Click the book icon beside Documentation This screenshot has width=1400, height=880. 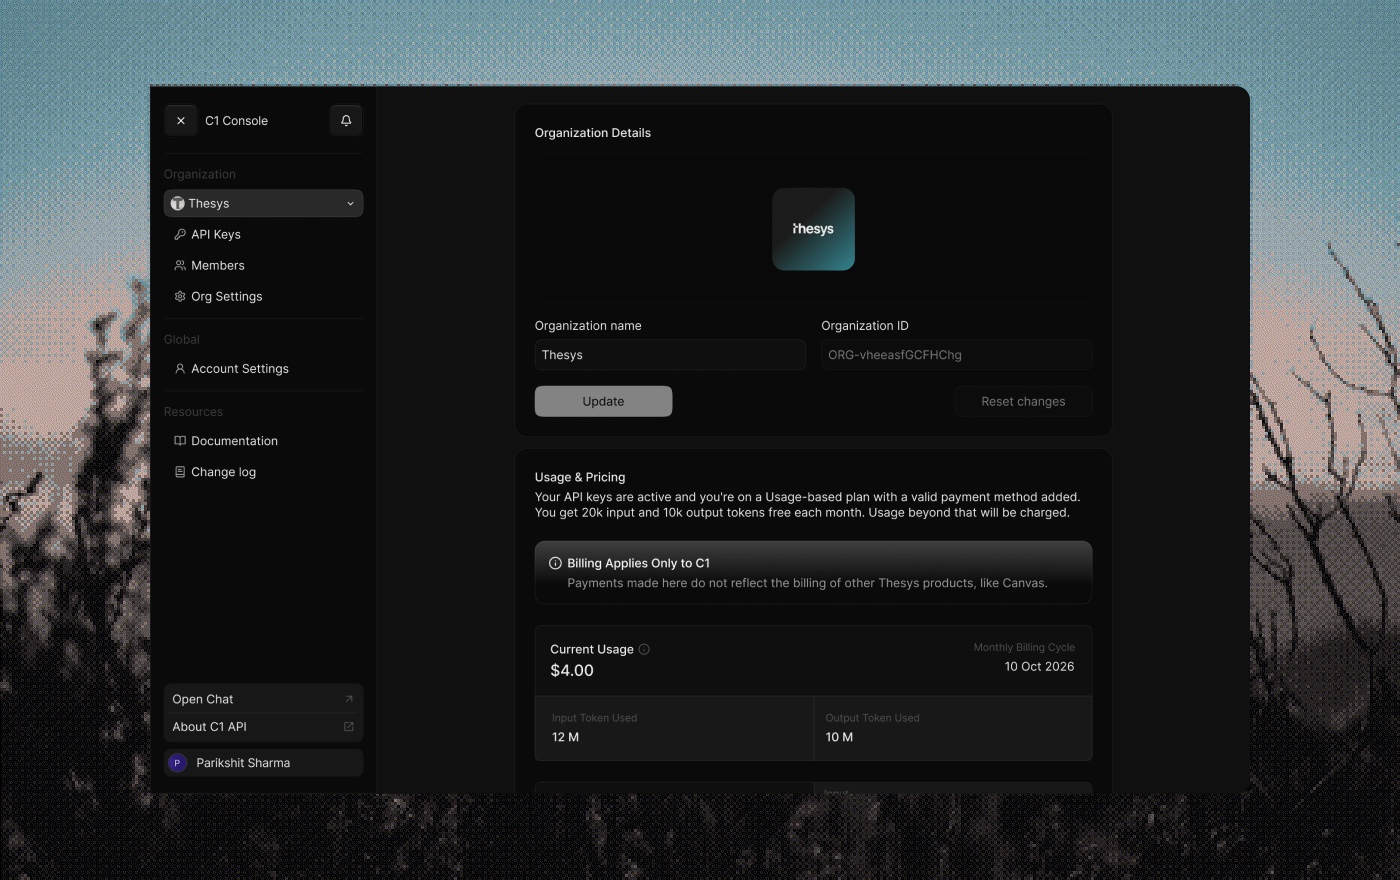(x=180, y=440)
